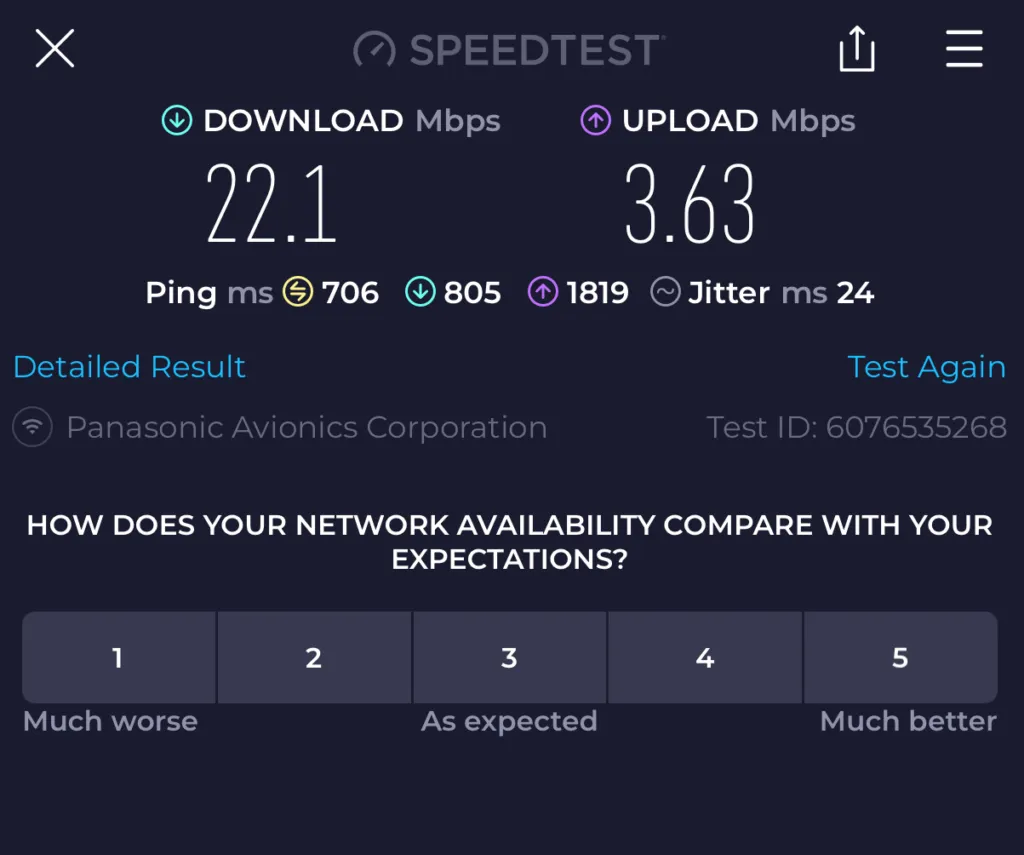Choose rating 3 (As expected)
Screen dimensions: 1024x855
pos(509,658)
